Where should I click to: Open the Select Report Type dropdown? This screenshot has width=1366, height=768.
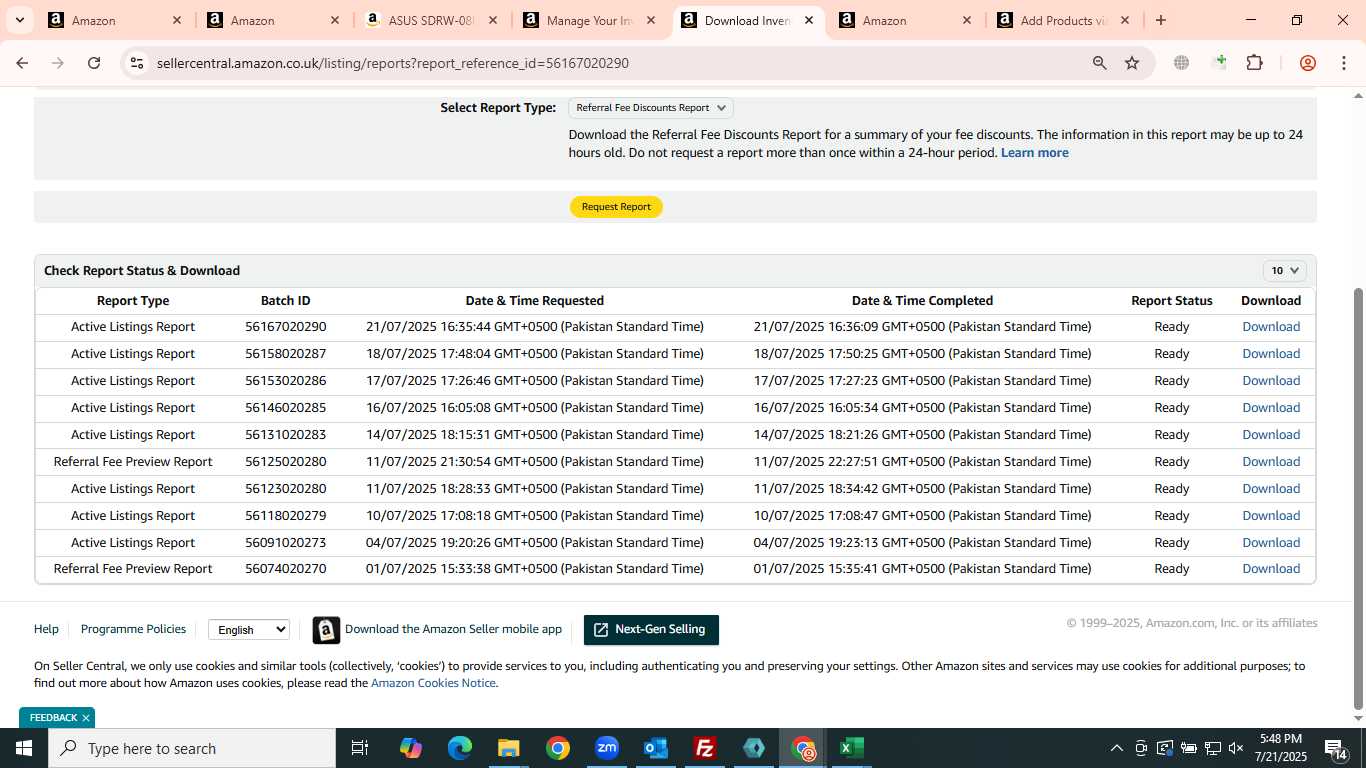pyautogui.click(x=650, y=108)
